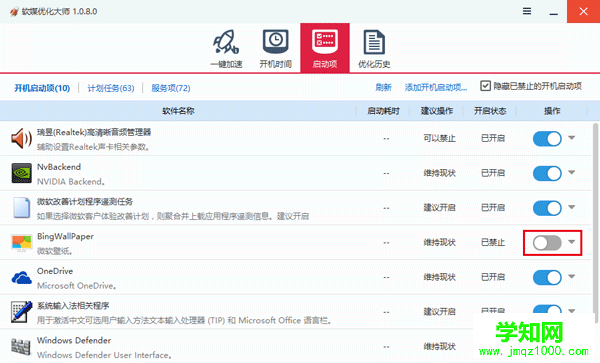
Task: Select the Windows Defender name text
Action: click(74, 340)
